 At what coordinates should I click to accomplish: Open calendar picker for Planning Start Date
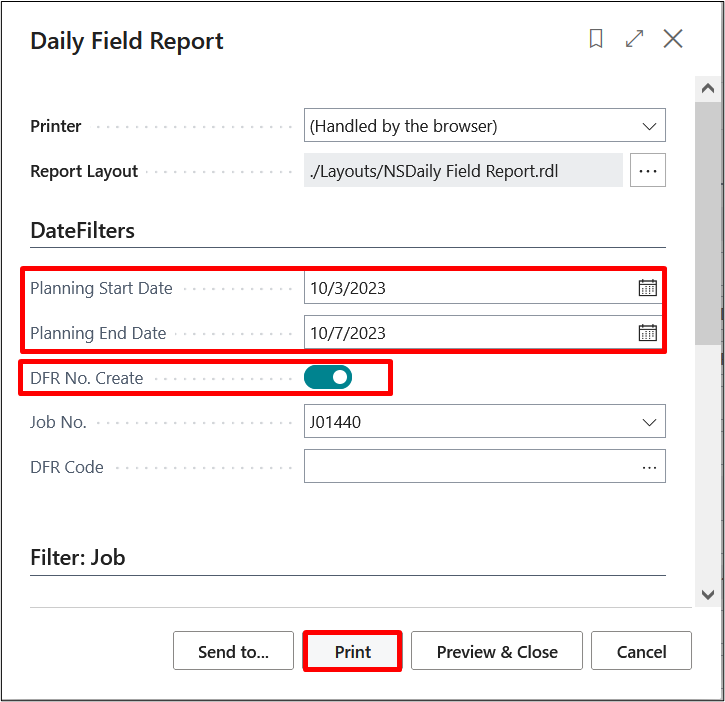(648, 288)
